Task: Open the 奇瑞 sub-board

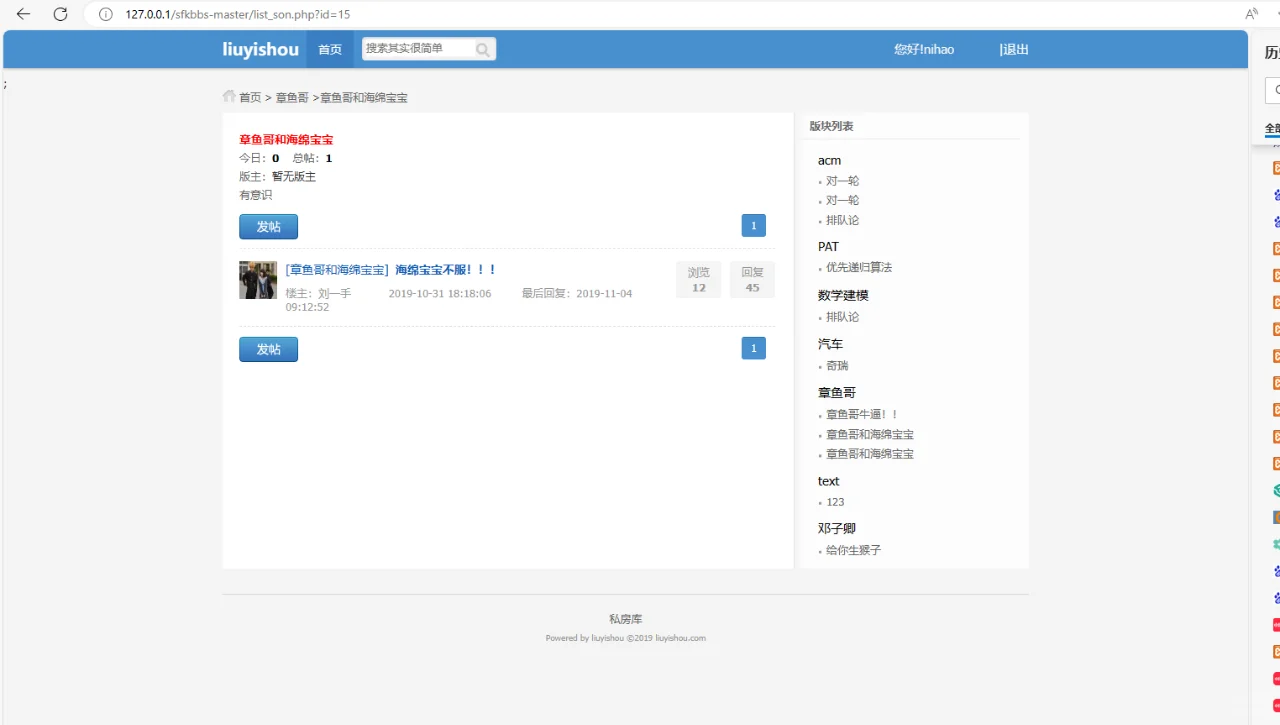Action: click(x=837, y=366)
